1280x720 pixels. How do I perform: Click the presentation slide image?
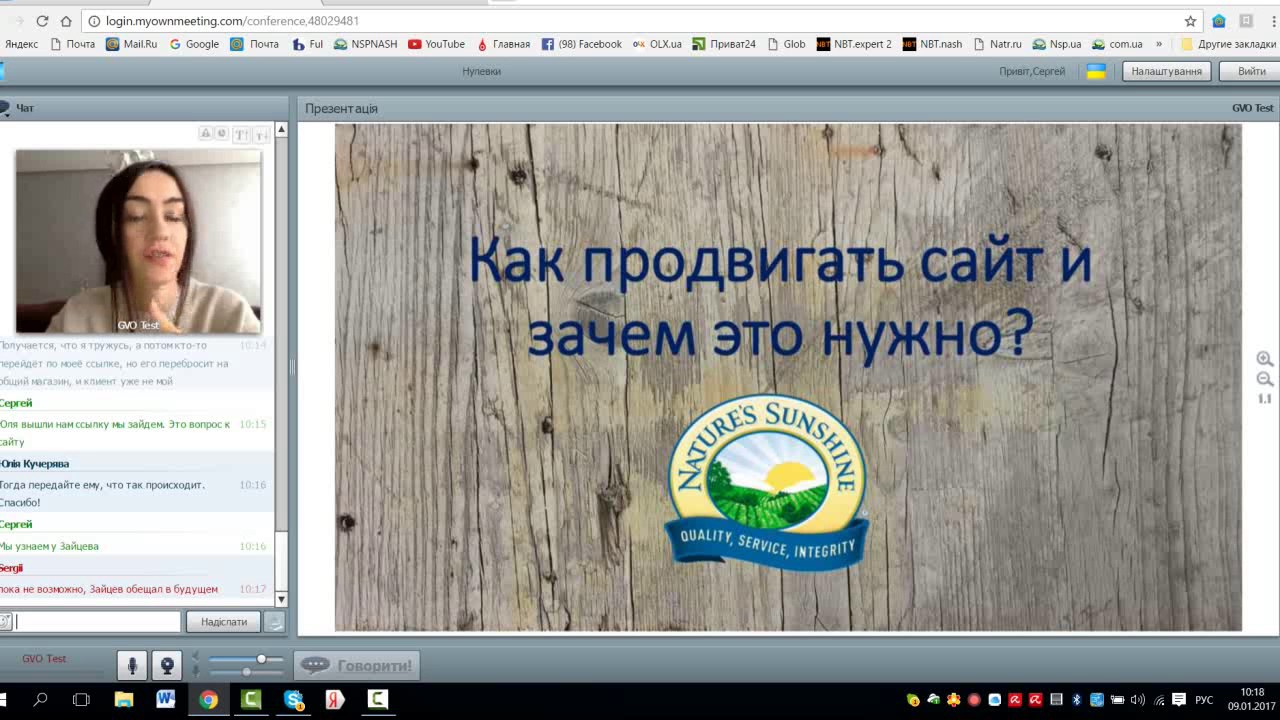tap(788, 377)
